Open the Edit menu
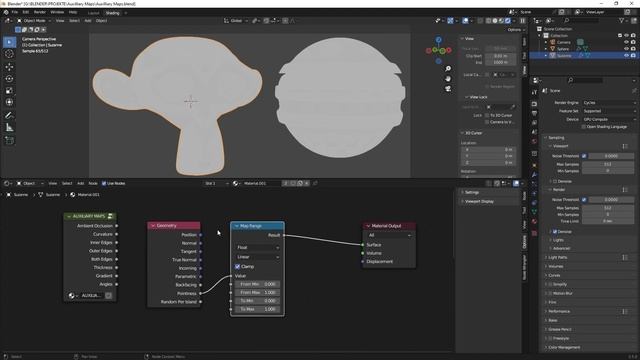Screen dimensions: 640x360 [x=25, y=12]
